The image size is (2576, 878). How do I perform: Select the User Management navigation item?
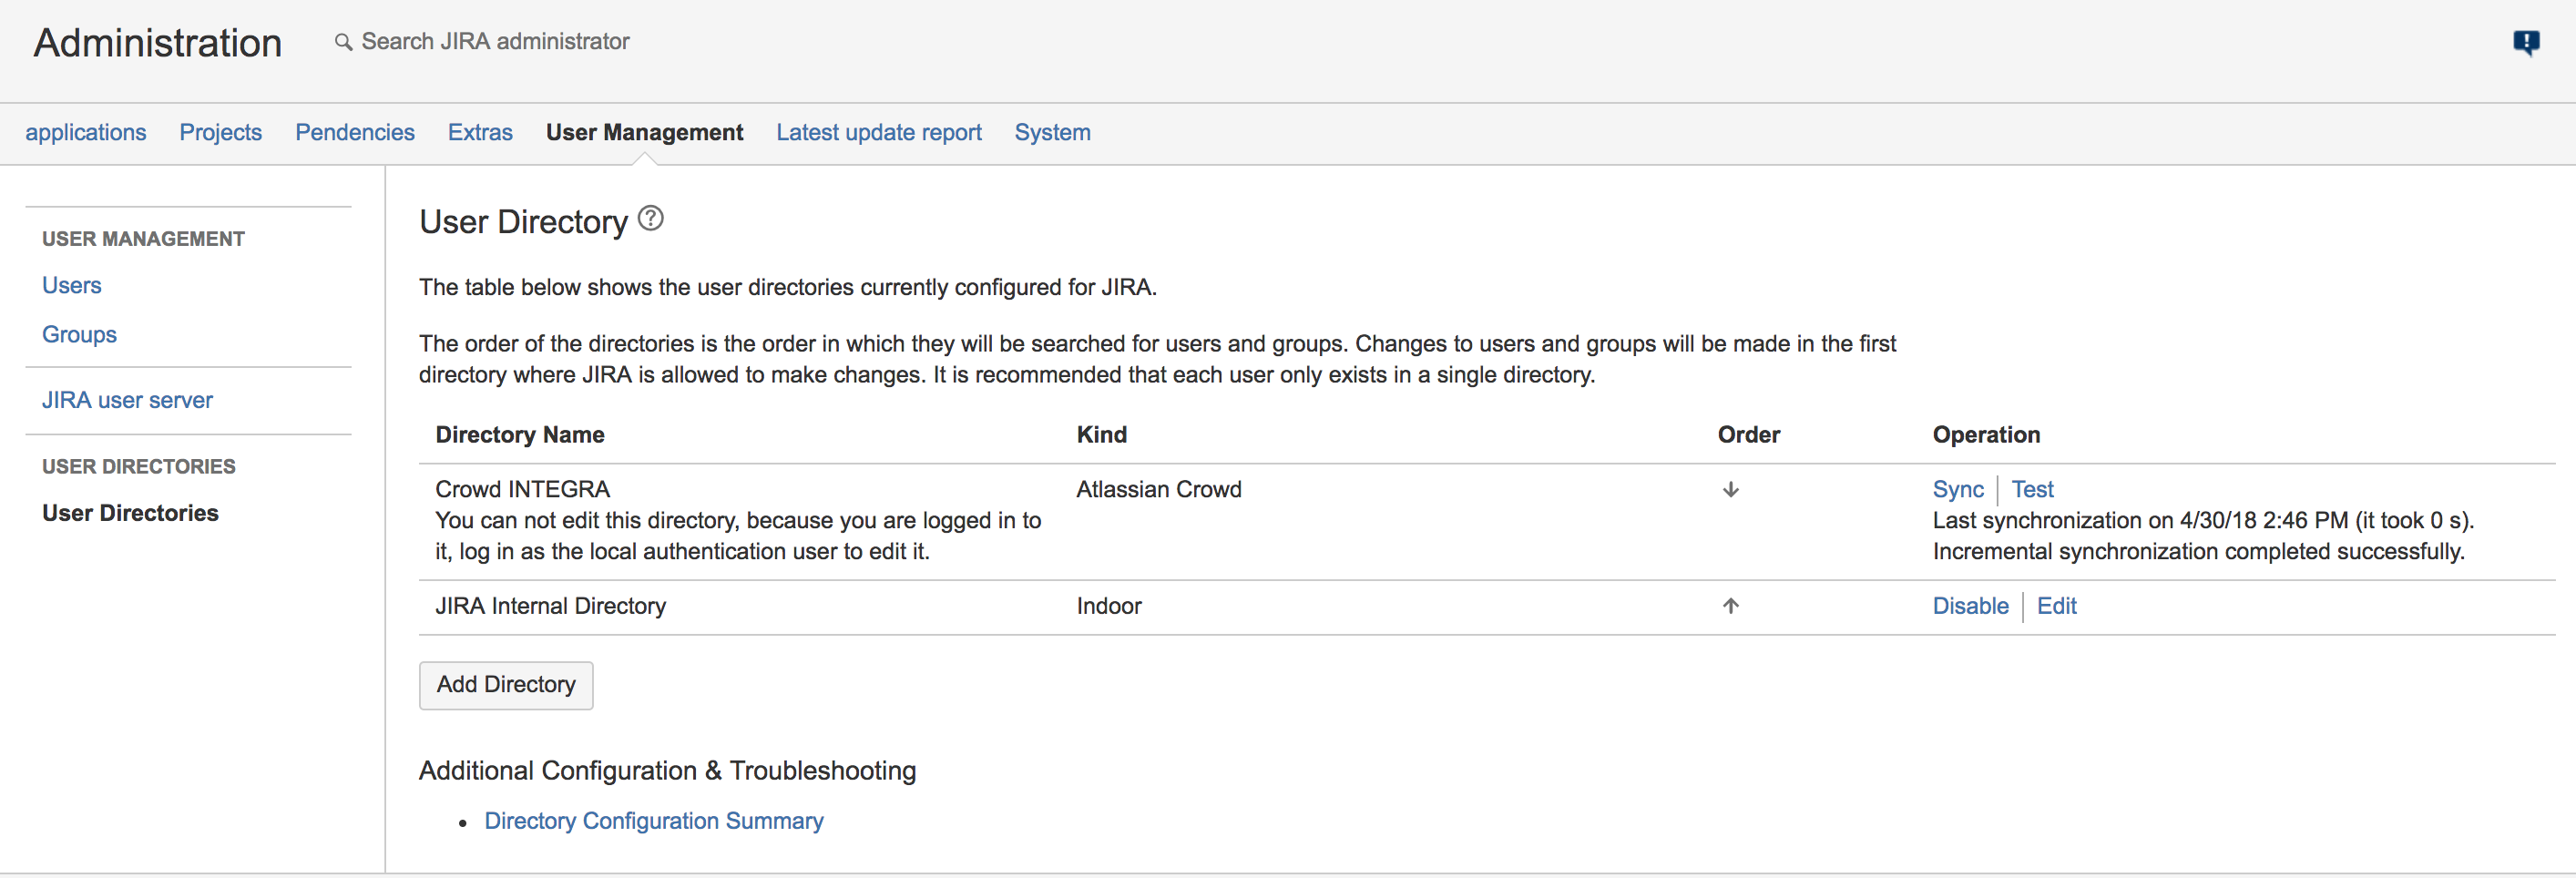click(x=644, y=132)
